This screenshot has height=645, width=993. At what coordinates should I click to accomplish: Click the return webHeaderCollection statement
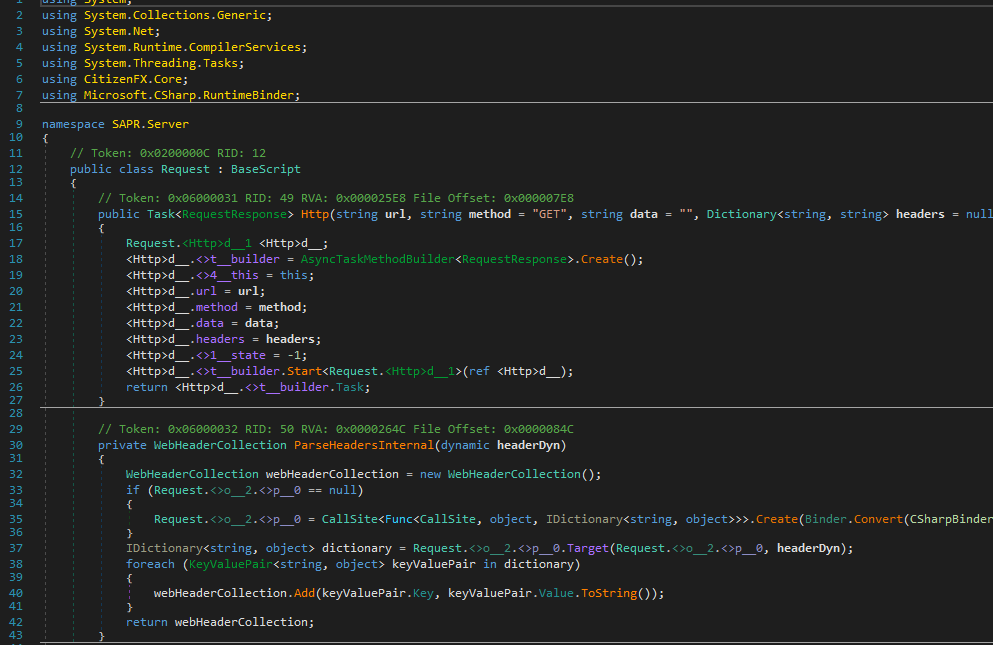[x=219, y=622]
